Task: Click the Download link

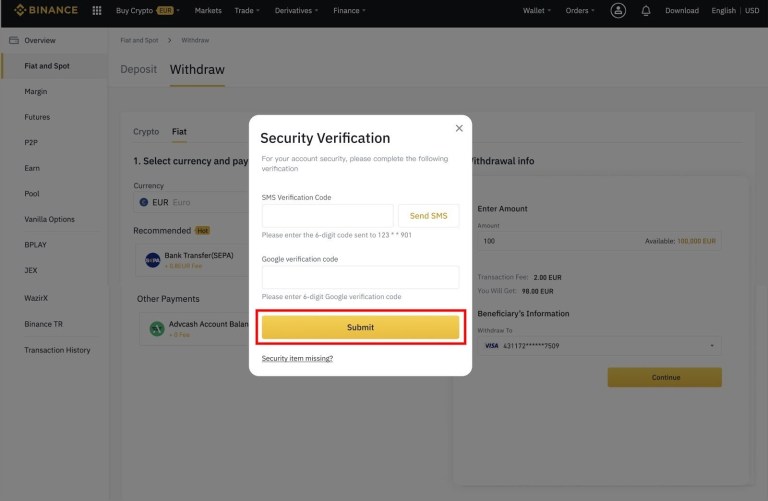Action: 682,10
